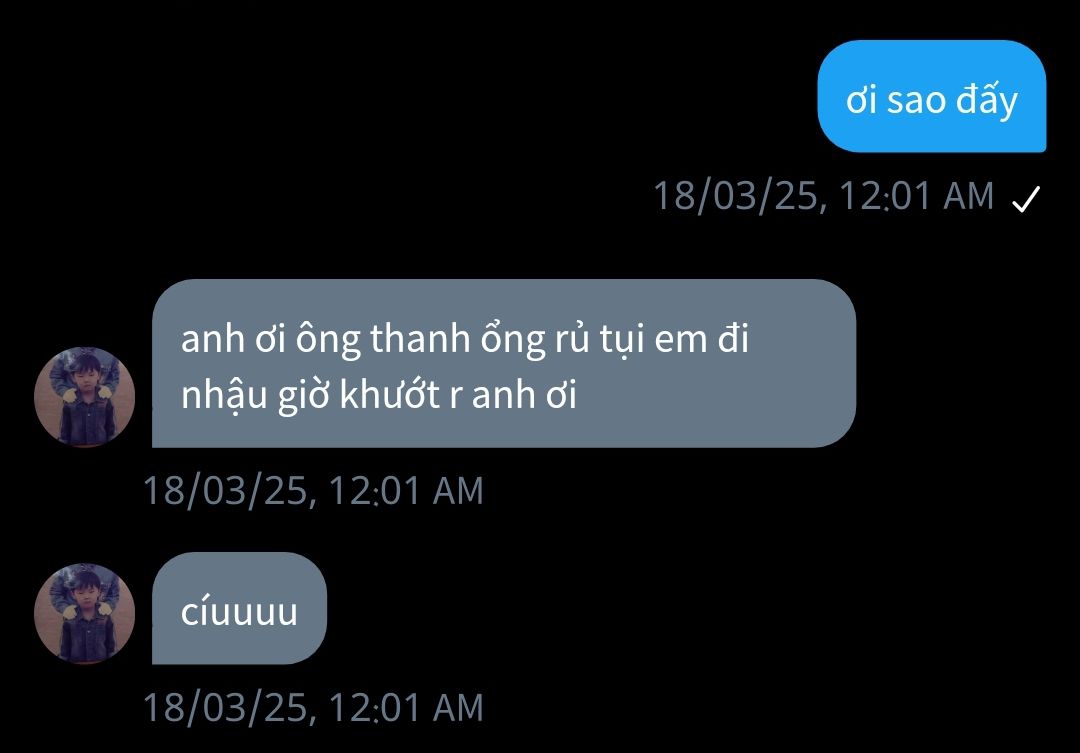Click the word "đấy" in the blue bubble
Screen dimensions: 1080x753
tap(986, 101)
